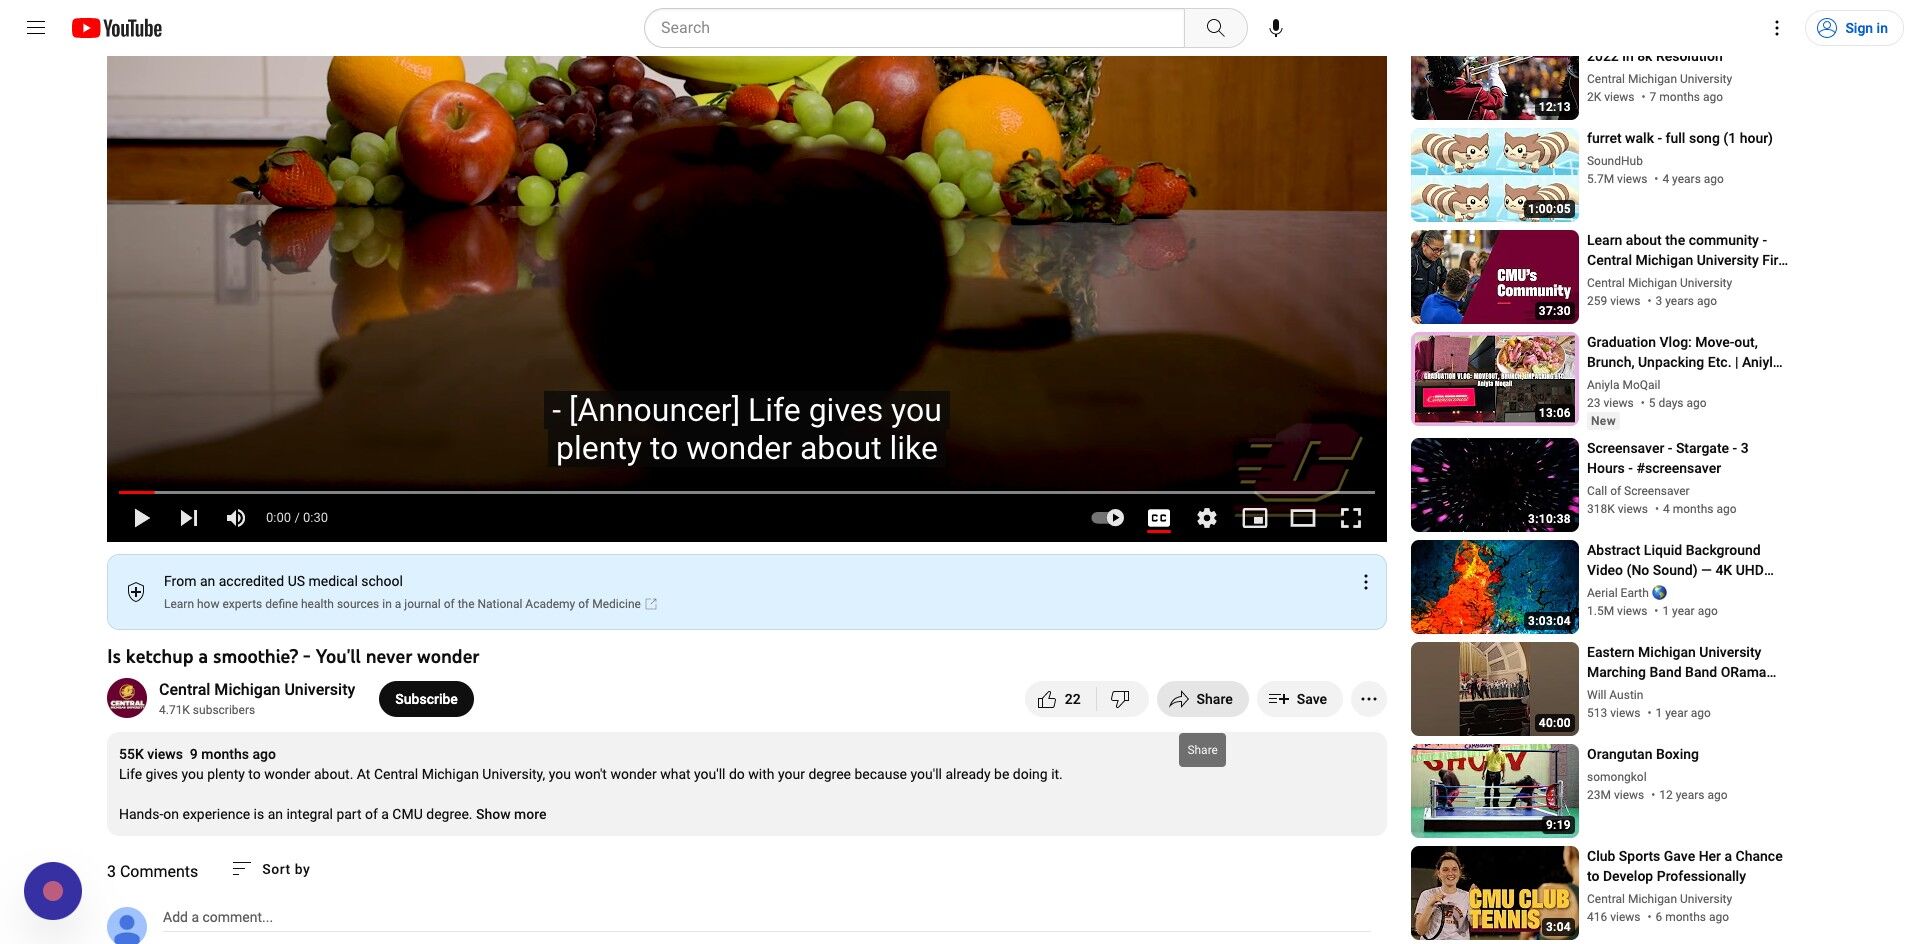Open more actions ellipsis beside Save

coord(1369,699)
